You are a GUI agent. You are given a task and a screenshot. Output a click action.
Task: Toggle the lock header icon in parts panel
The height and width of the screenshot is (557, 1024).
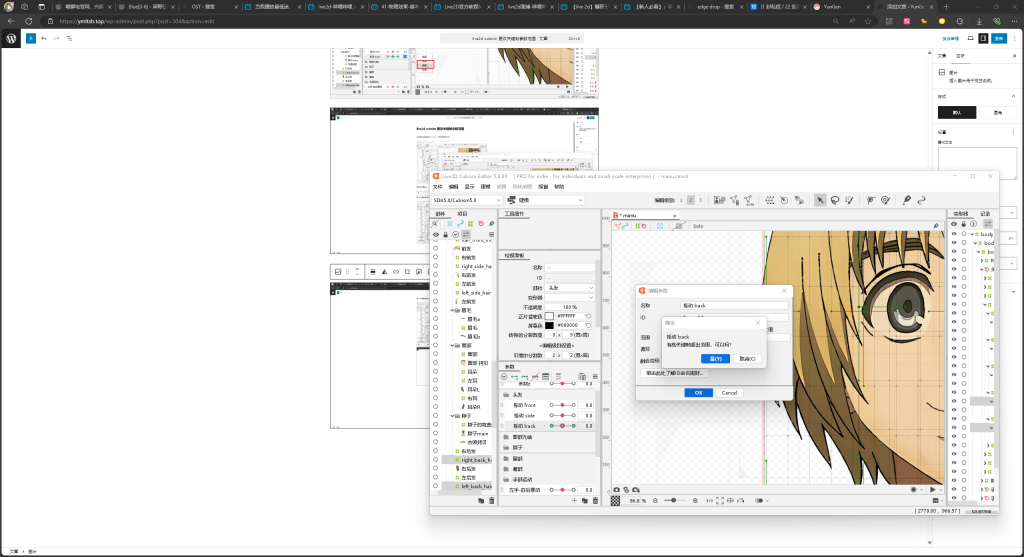tap(445, 234)
